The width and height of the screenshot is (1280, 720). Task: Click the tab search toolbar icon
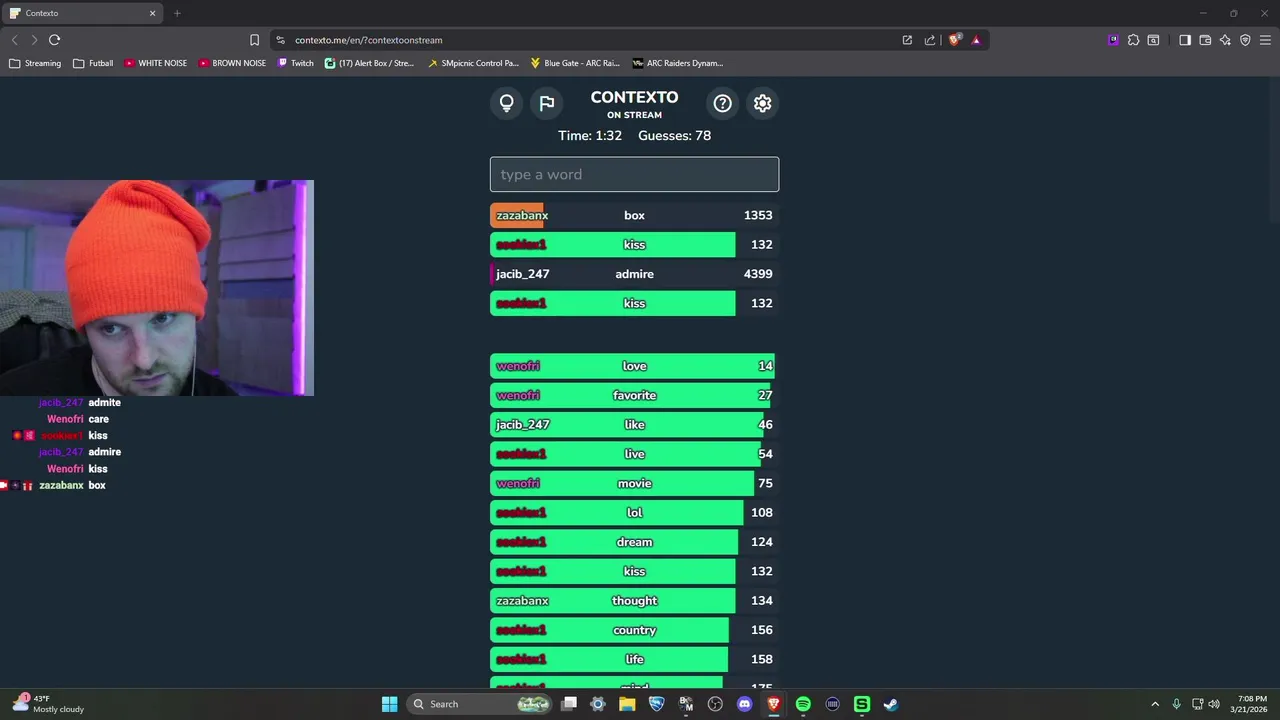point(1153,40)
